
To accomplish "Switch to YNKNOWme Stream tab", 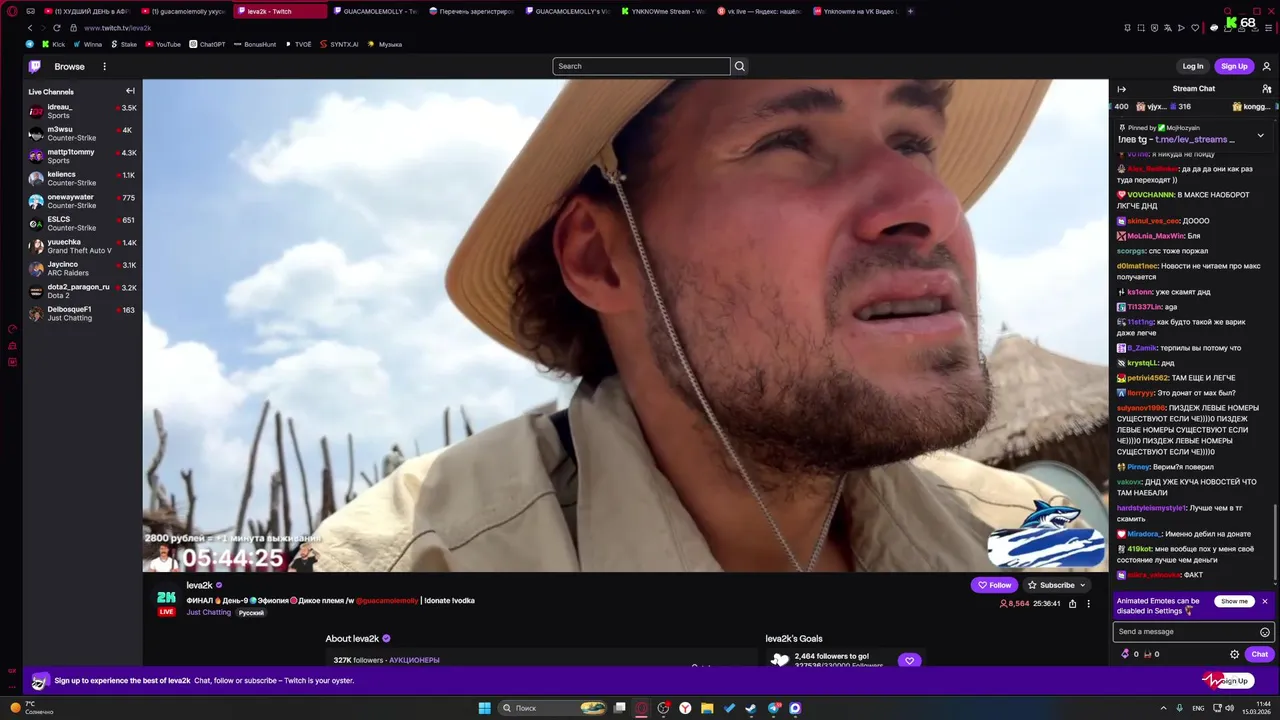I will (662, 11).
